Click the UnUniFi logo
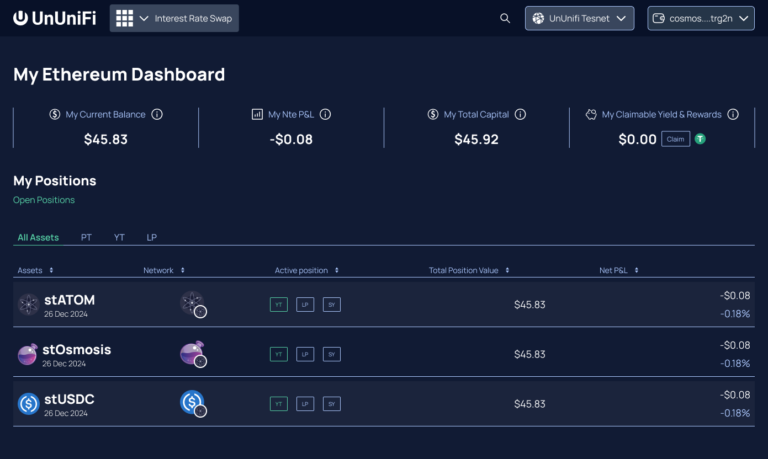 point(54,18)
